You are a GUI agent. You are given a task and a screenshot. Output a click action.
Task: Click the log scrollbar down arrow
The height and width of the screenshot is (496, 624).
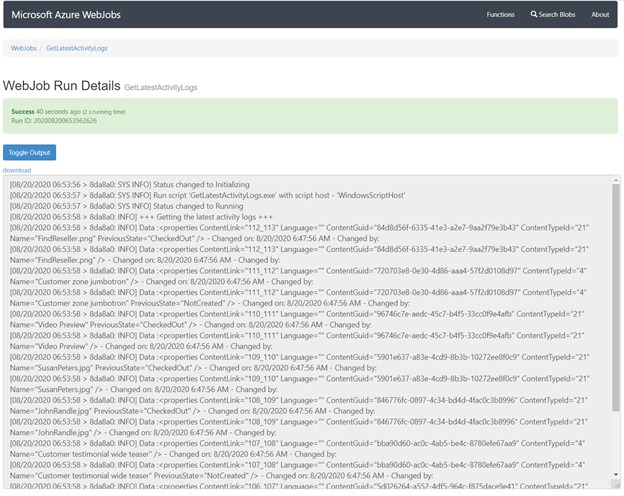click(614, 483)
